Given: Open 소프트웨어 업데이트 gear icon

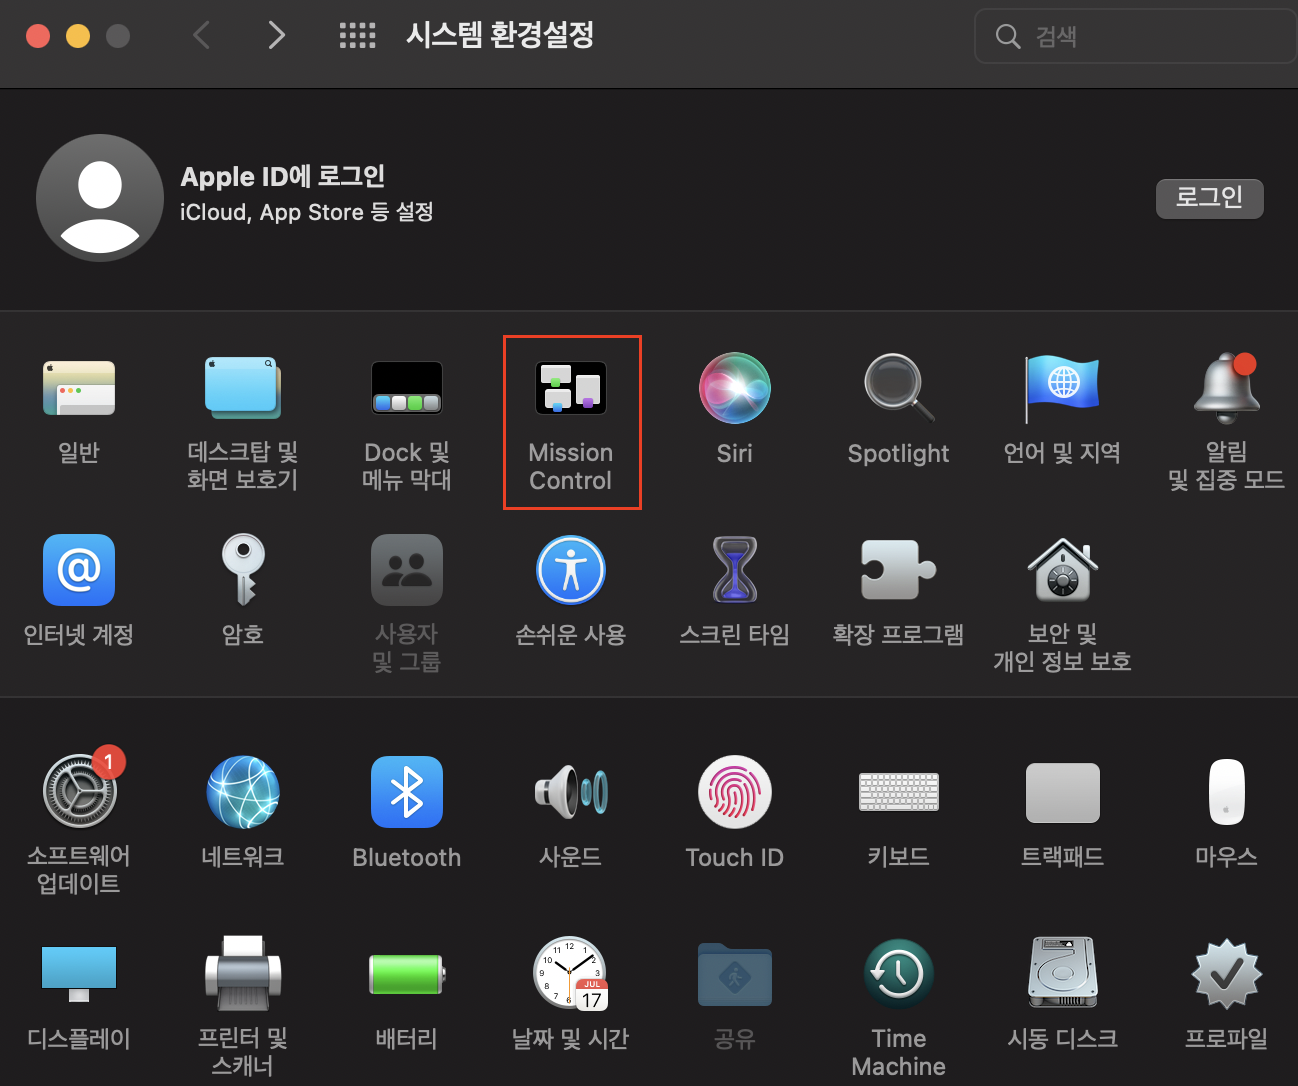Looking at the screenshot, I should [x=79, y=792].
